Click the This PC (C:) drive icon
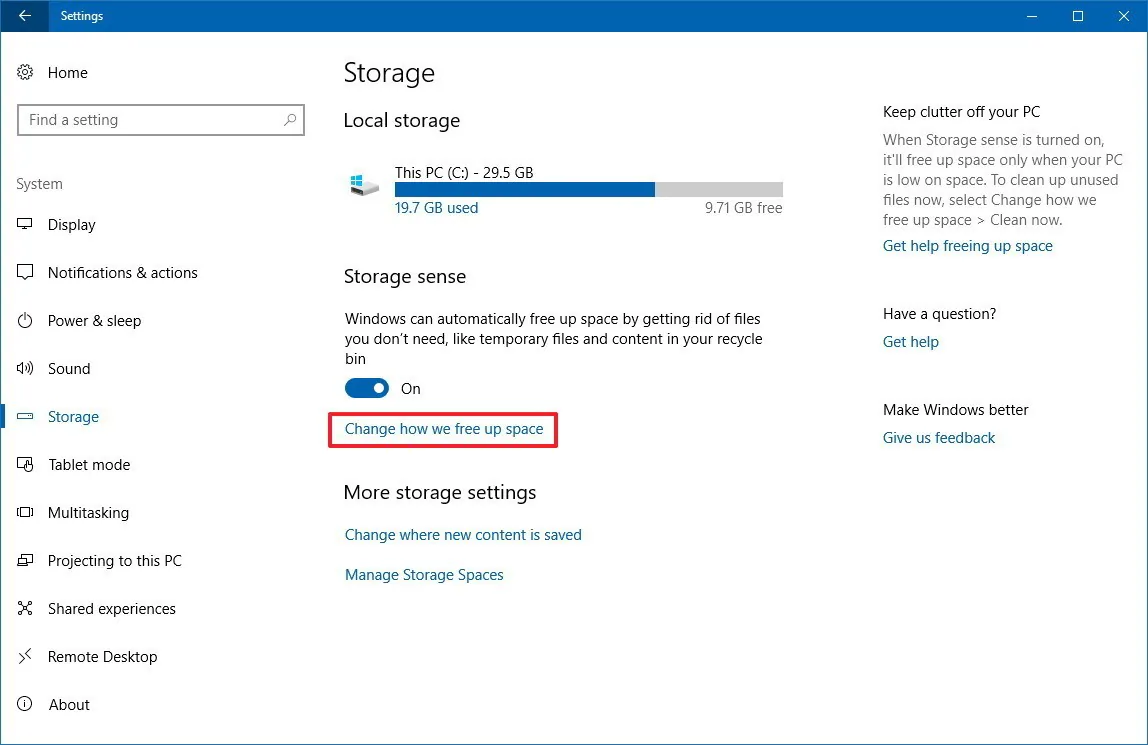Image resolution: width=1148 pixels, height=745 pixels. 364,184
